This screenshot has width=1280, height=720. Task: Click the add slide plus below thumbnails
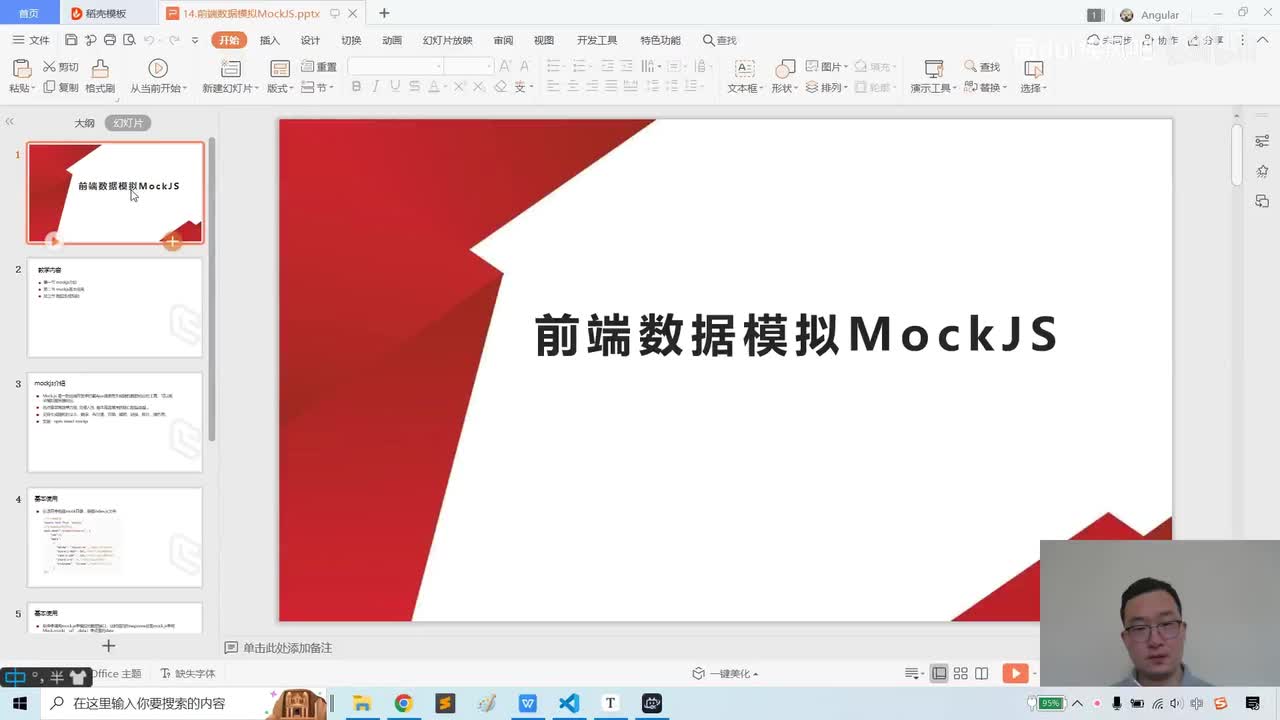coord(109,646)
